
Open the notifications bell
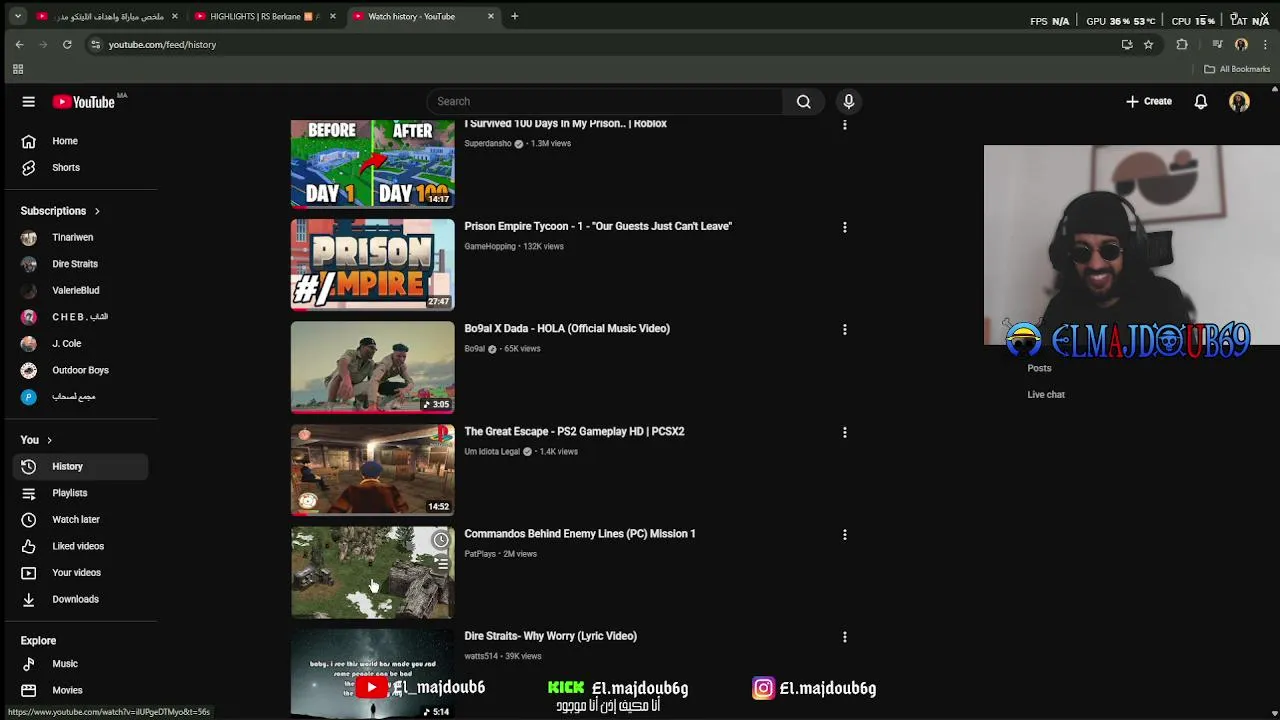(1200, 101)
